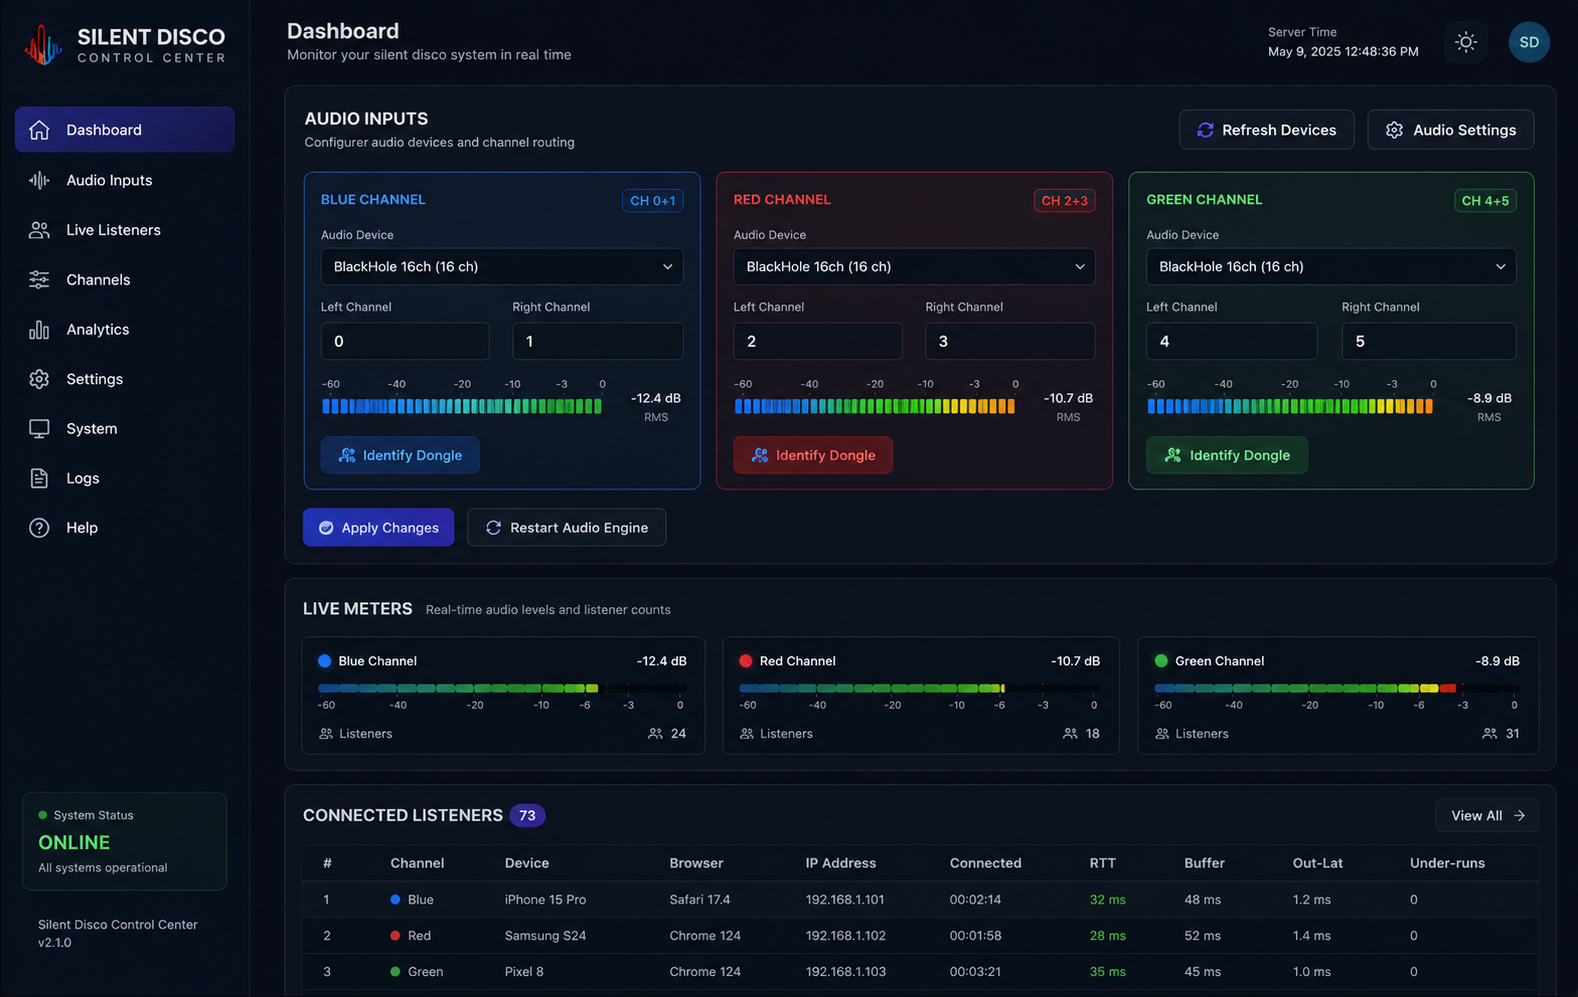Click the Channels sliders icon in sidebar
The image size is (1578, 997).
coord(39,280)
